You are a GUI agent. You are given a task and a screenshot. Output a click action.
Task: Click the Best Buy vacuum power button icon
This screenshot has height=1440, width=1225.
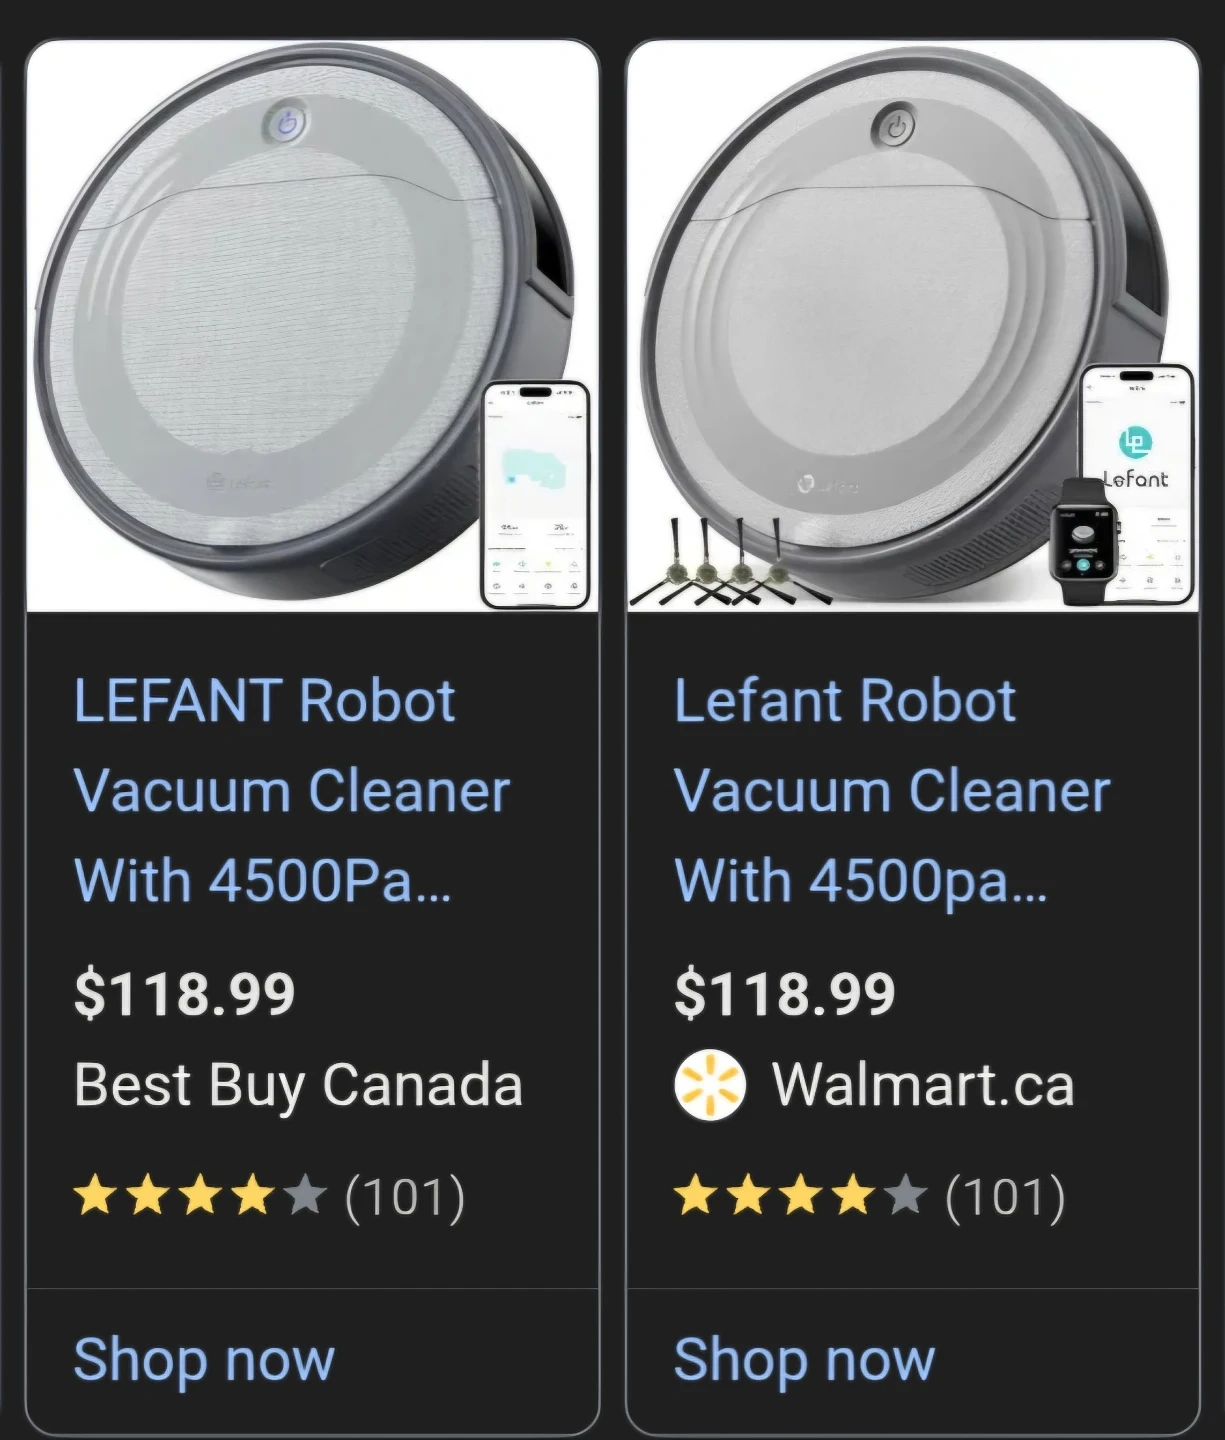pyautogui.click(x=287, y=124)
